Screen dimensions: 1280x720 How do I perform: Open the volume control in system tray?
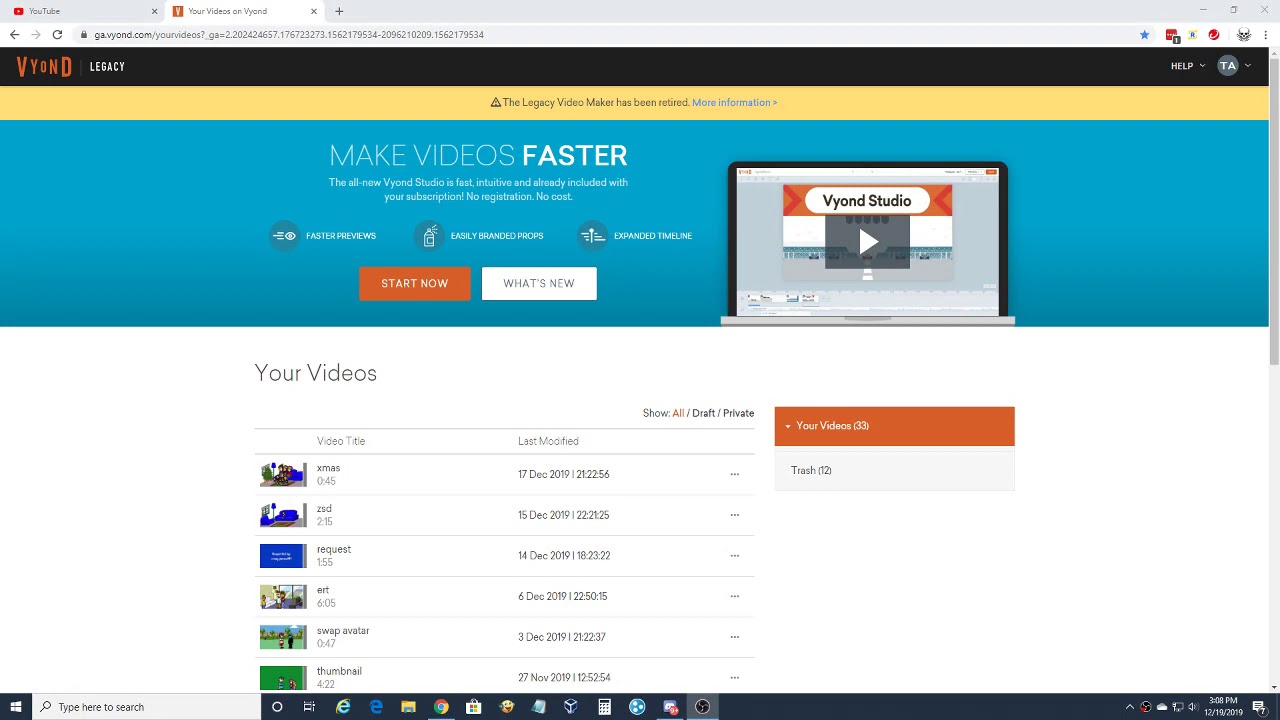(x=1193, y=707)
